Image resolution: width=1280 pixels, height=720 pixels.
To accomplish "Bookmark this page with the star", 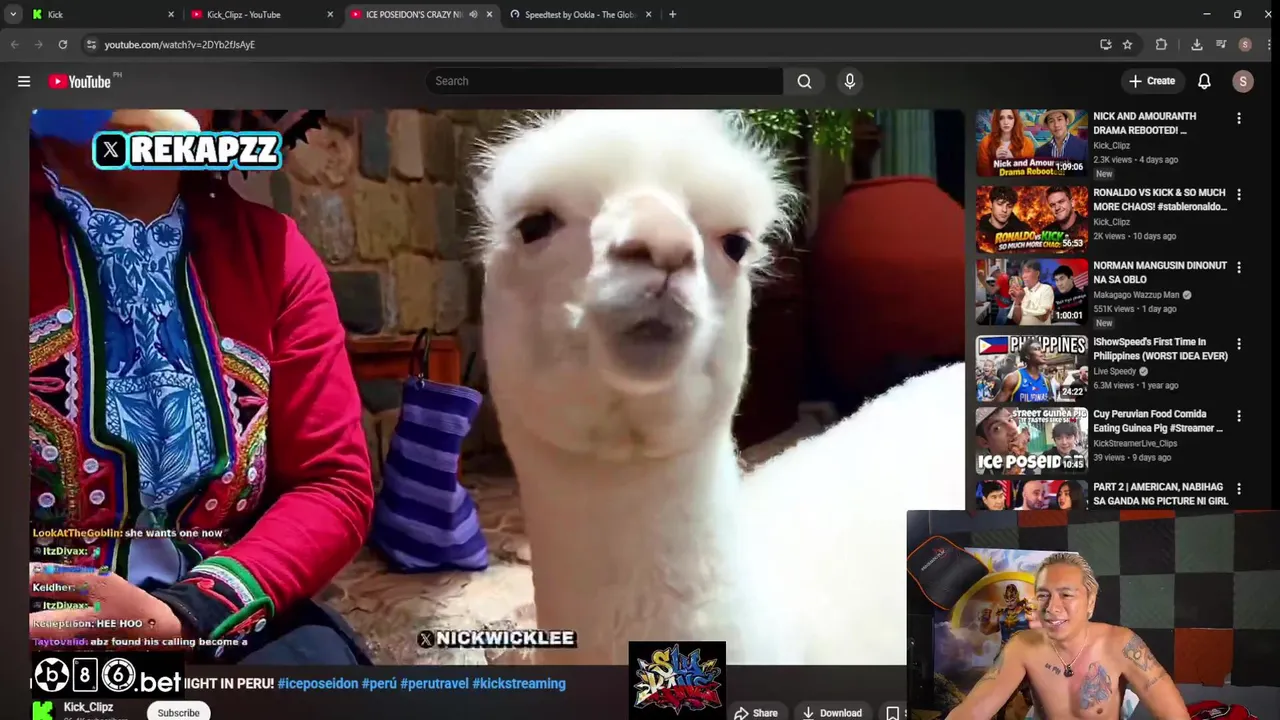I will (x=1127, y=44).
